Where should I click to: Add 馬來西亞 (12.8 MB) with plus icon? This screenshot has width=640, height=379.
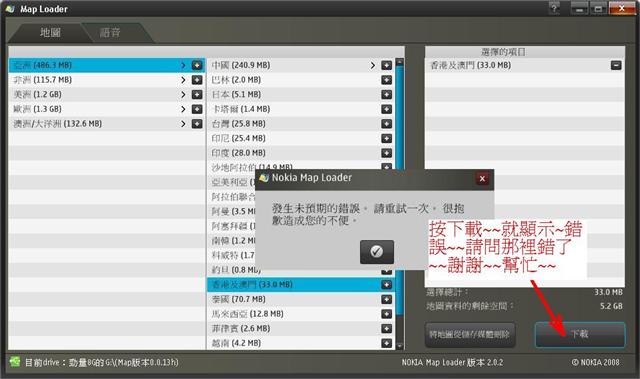click(x=387, y=314)
